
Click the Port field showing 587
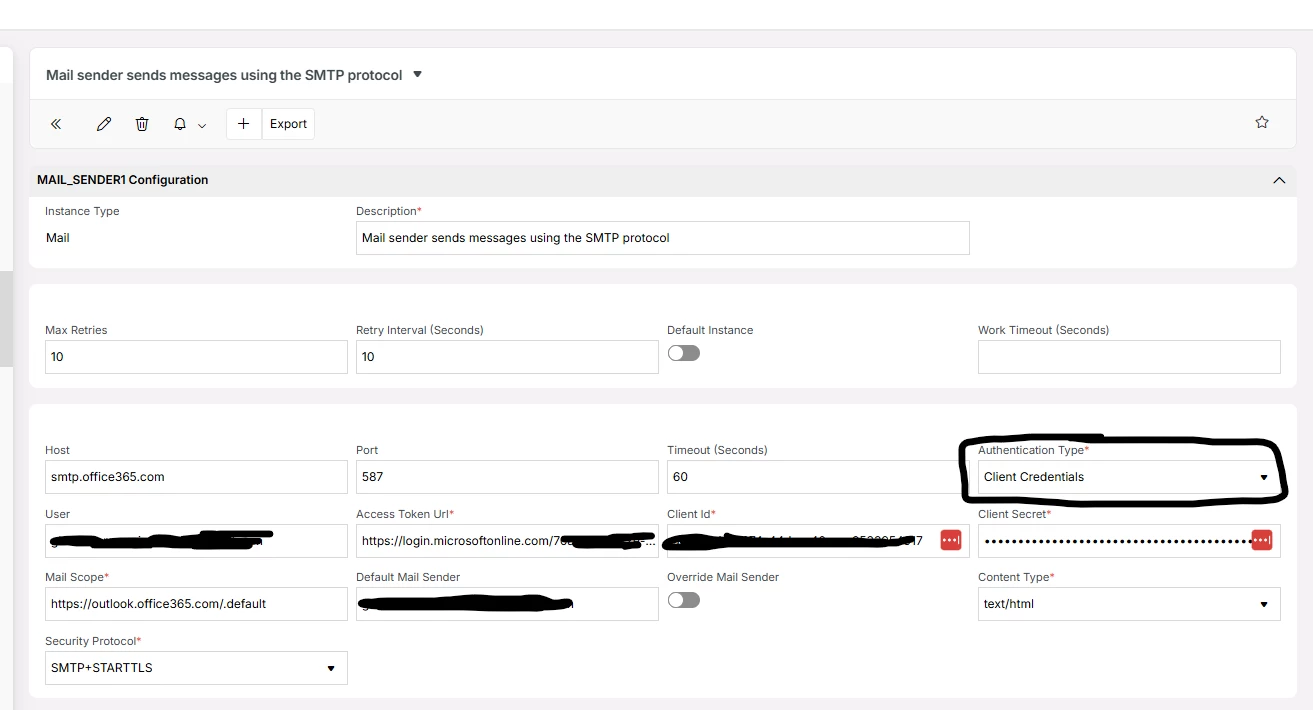pyautogui.click(x=507, y=477)
